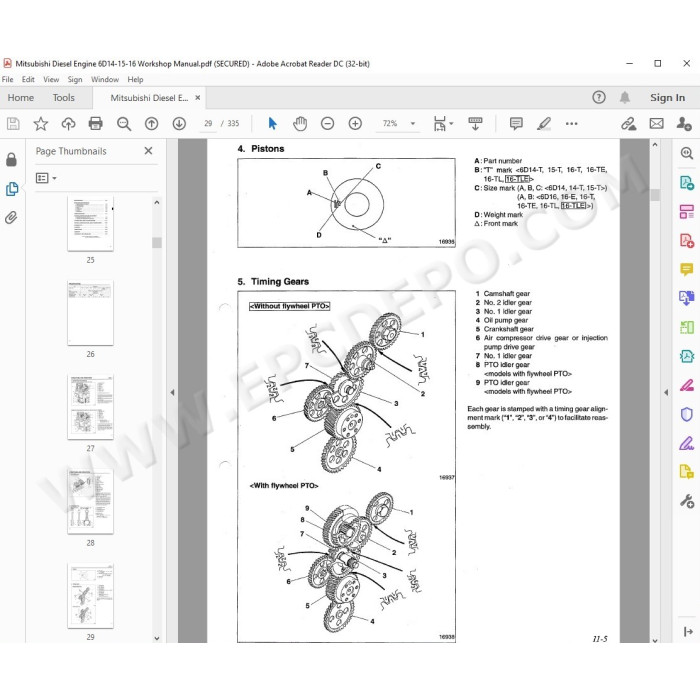Click document scrollbar down arrow
This screenshot has height=700, width=700.
point(655,640)
